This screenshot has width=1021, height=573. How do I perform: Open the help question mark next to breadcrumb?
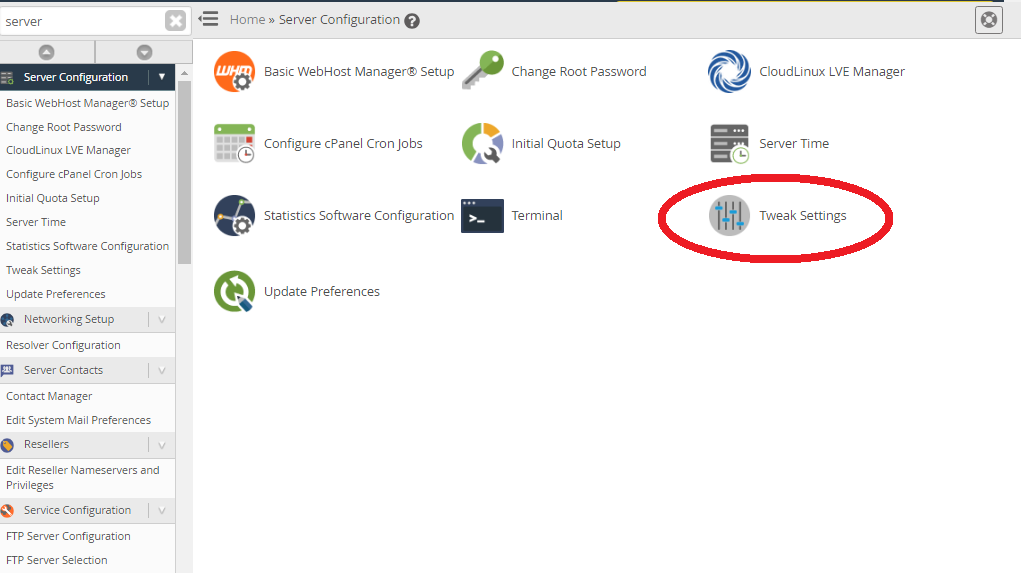click(412, 21)
